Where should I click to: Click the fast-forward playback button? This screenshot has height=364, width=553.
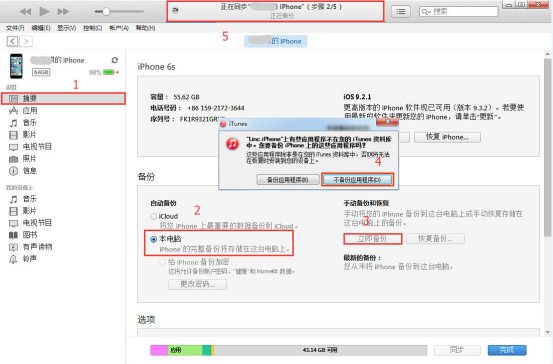pyautogui.click(x=63, y=12)
